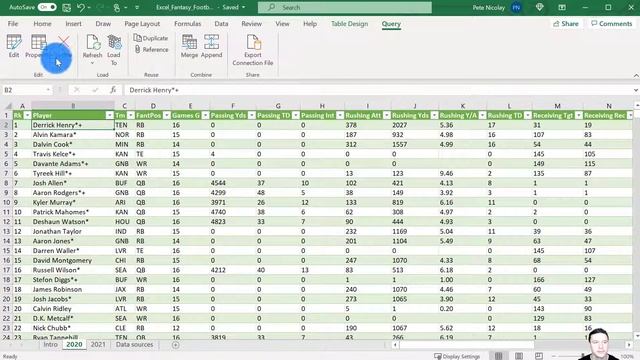640x360 pixels.
Task: Click the new sheet plus icon
Action: click(x=176, y=345)
